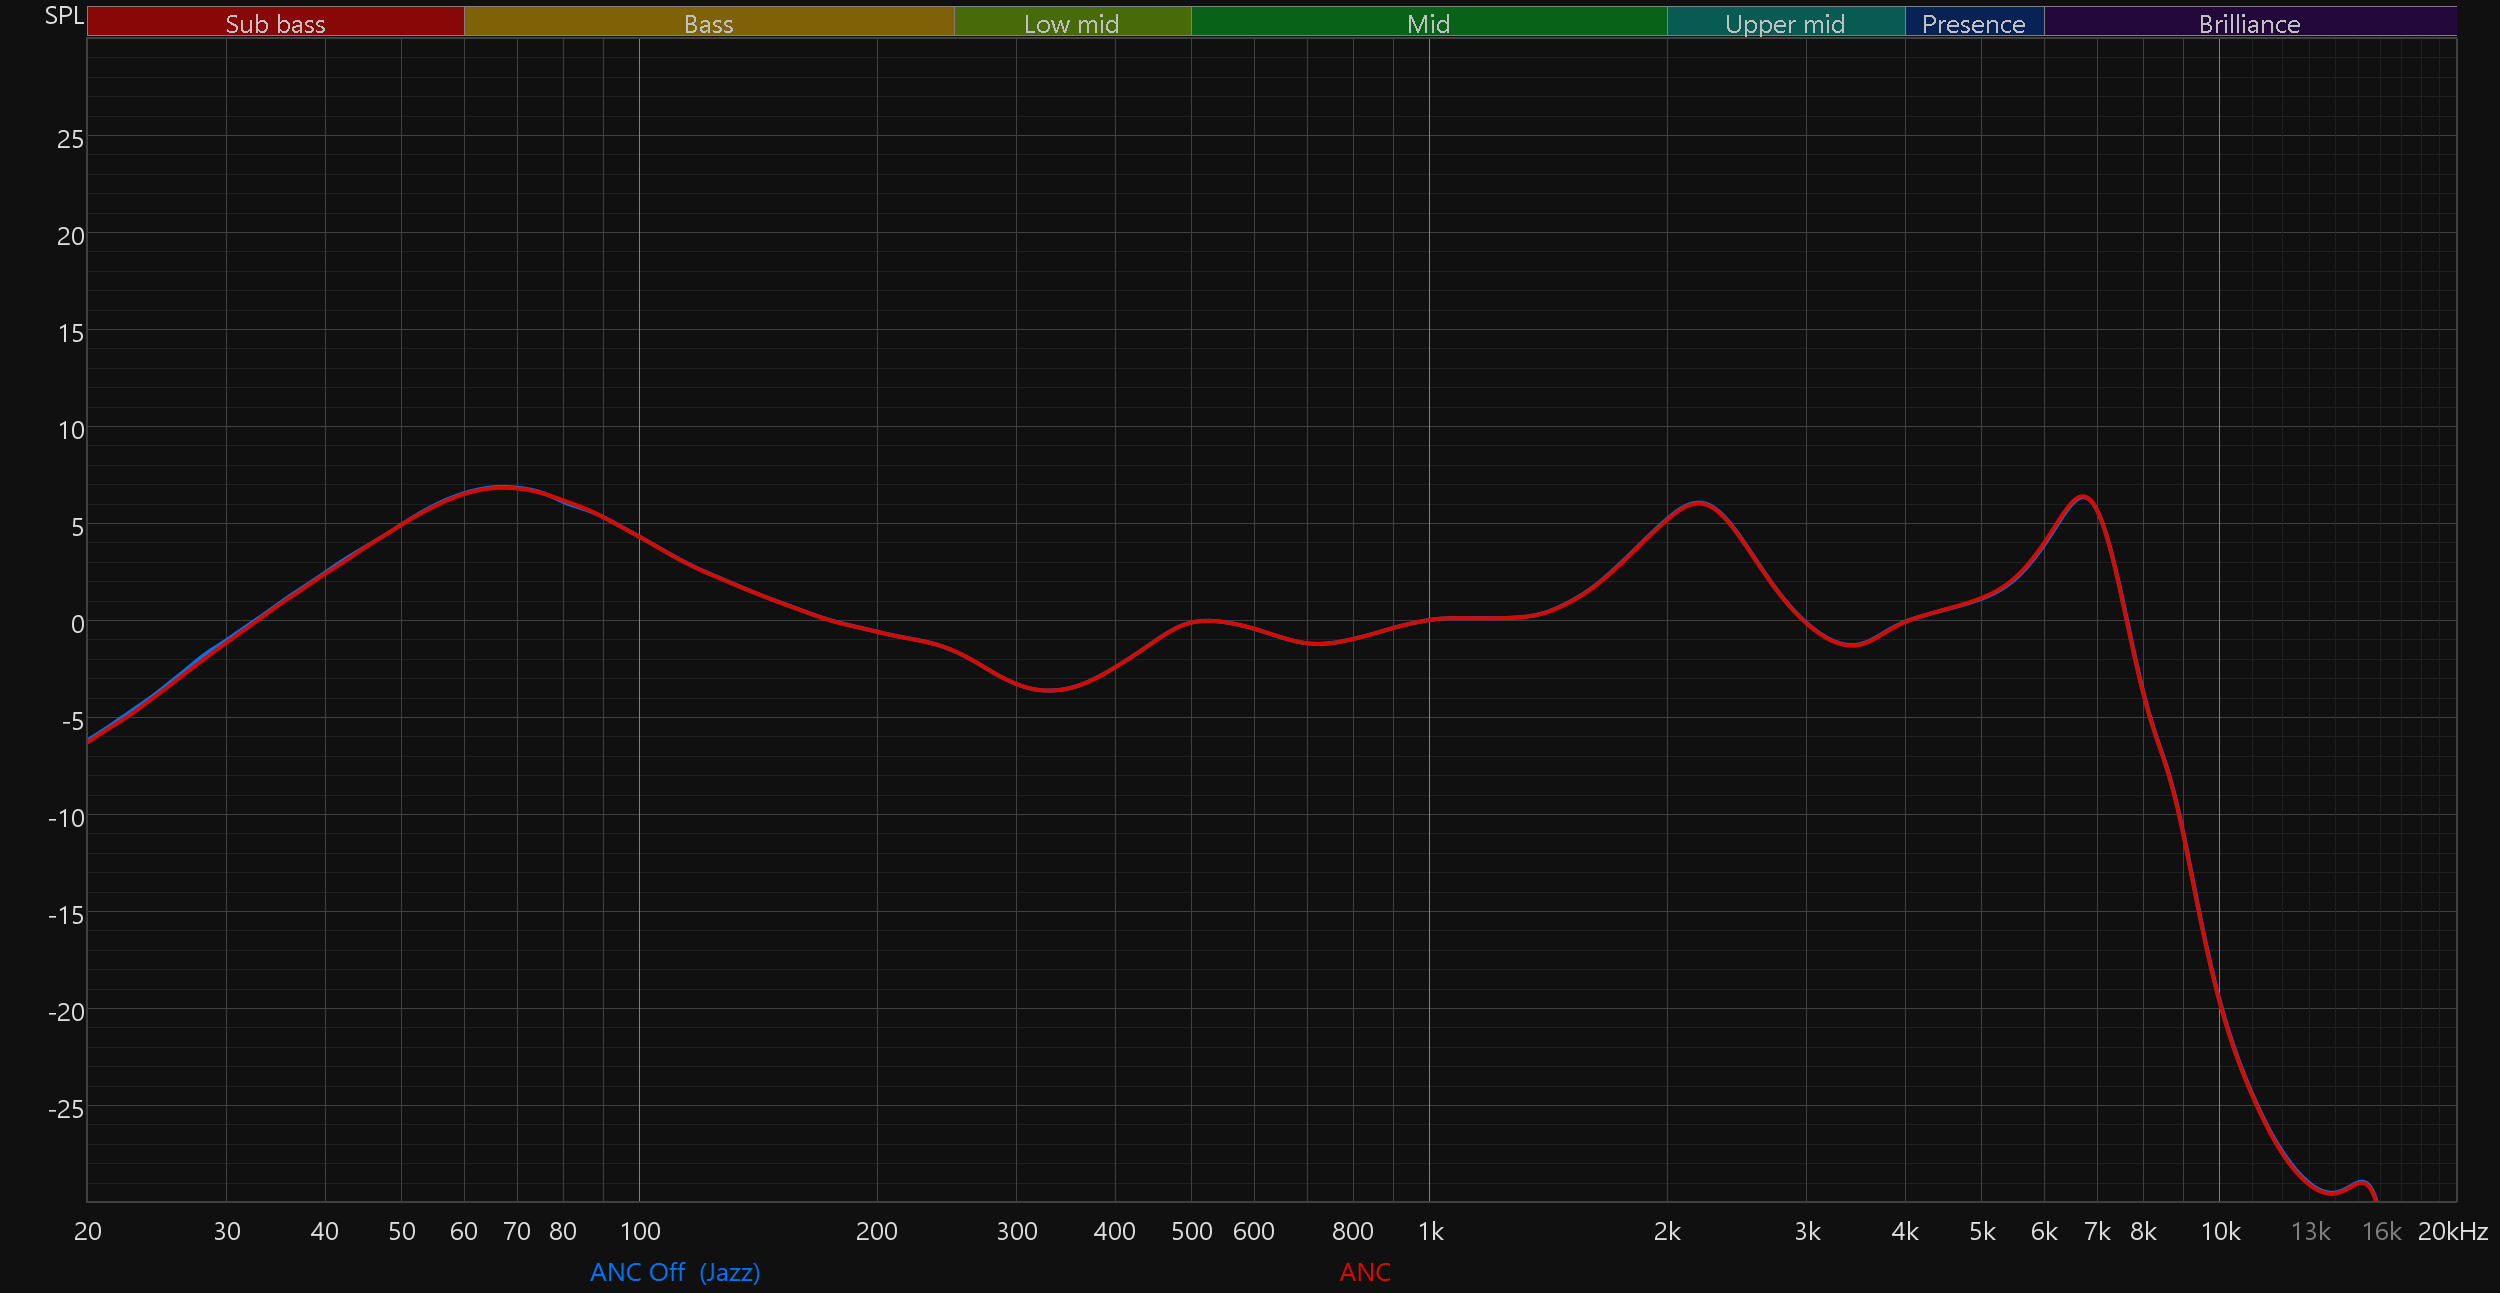This screenshot has height=1293, width=2500.
Task: Click the 25 dB axis label
Action: click(x=70, y=139)
